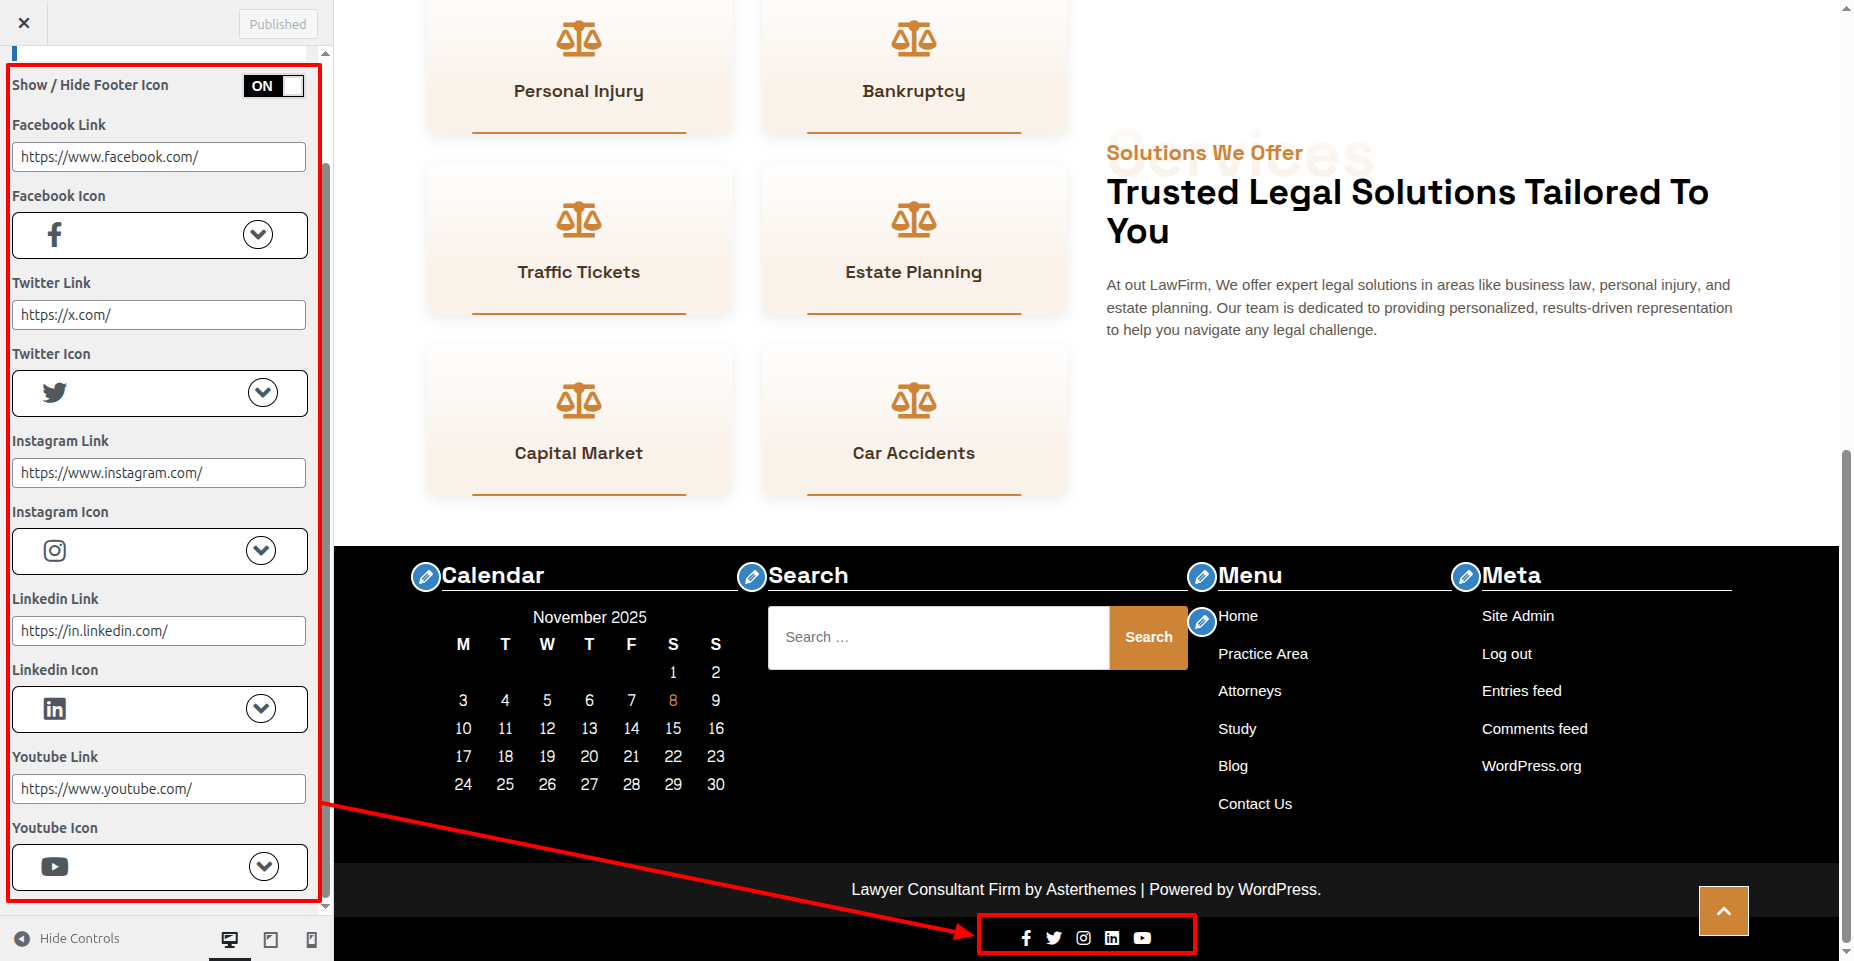Click the Twitter icon in the footer

(1054, 938)
